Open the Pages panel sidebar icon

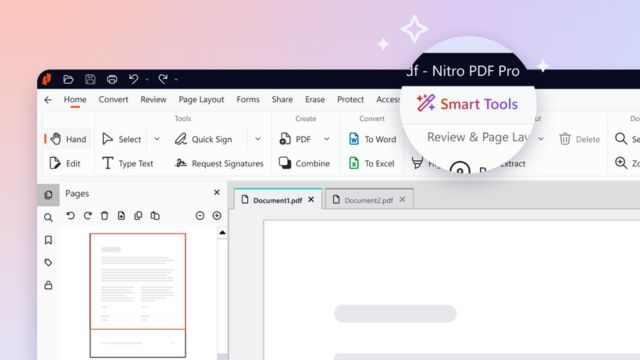pyautogui.click(x=48, y=195)
